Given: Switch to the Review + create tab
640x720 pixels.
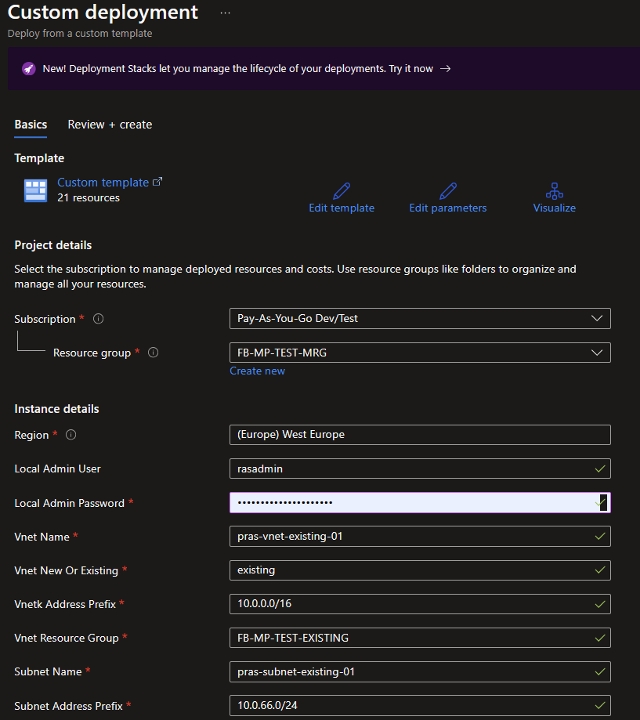Looking at the screenshot, I should tap(110, 125).
